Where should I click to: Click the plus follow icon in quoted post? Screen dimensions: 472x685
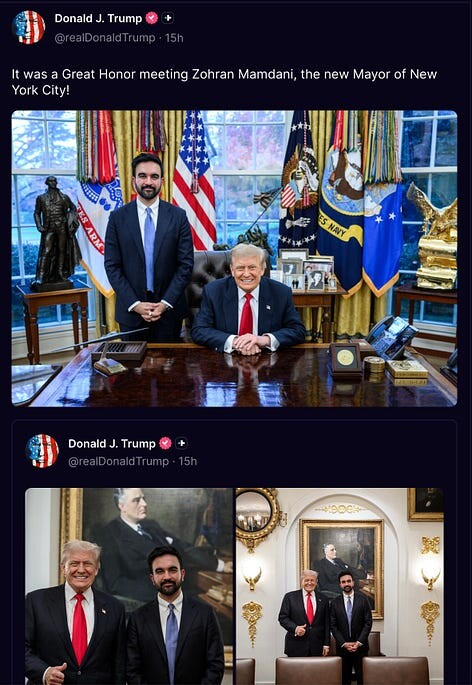coord(181,443)
